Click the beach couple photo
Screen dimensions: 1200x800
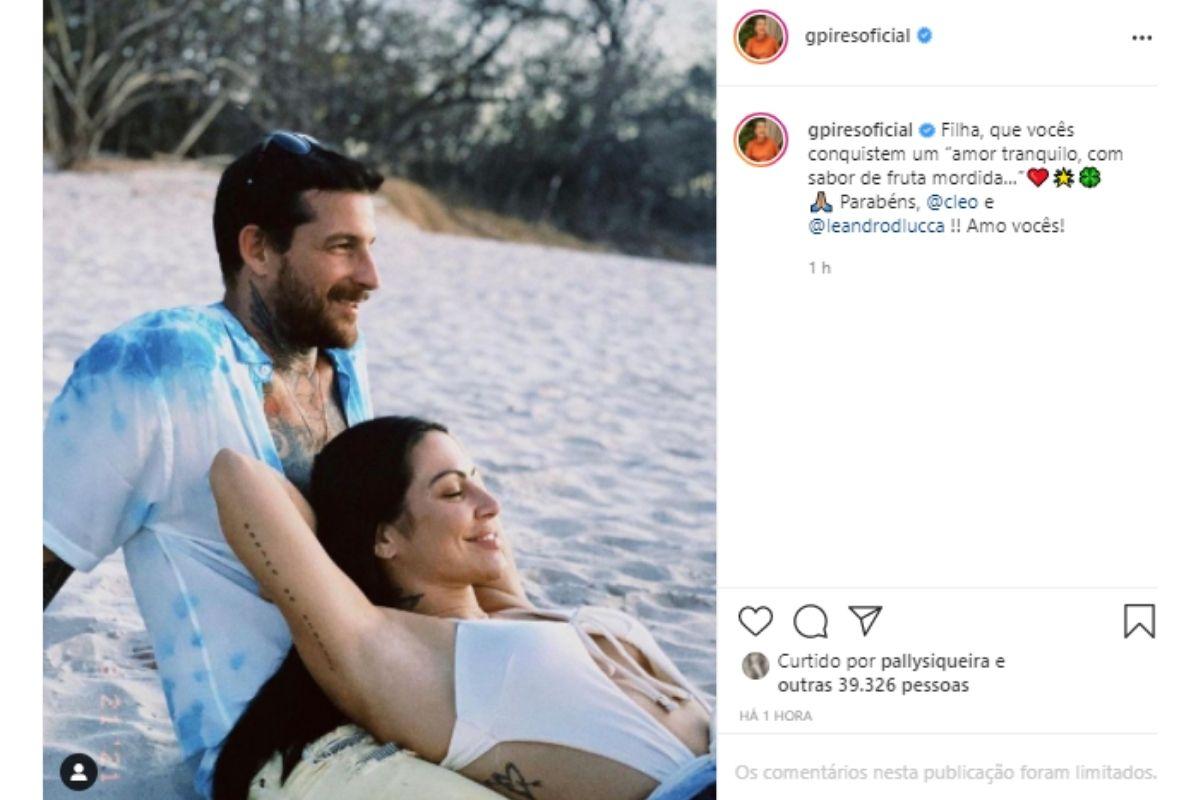379,400
